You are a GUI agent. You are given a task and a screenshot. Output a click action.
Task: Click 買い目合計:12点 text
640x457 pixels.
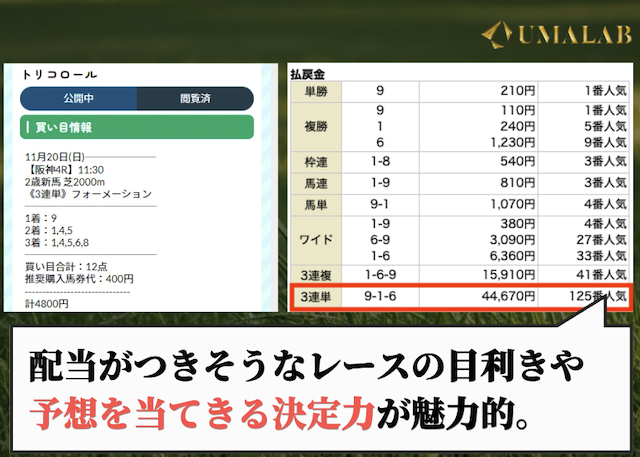coord(66,267)
